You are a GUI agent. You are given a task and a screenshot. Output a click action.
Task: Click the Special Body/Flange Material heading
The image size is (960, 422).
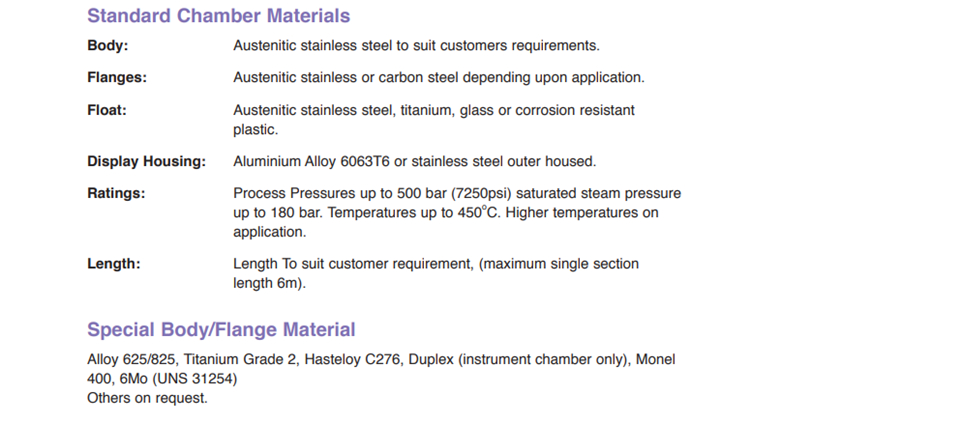pyautogui.click(x=221, y=330)
